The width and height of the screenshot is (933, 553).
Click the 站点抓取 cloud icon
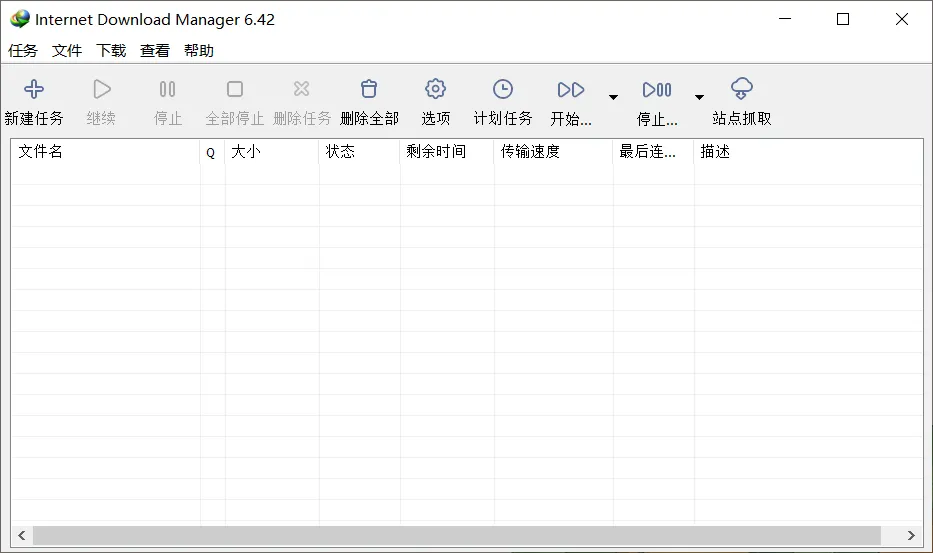742,89
